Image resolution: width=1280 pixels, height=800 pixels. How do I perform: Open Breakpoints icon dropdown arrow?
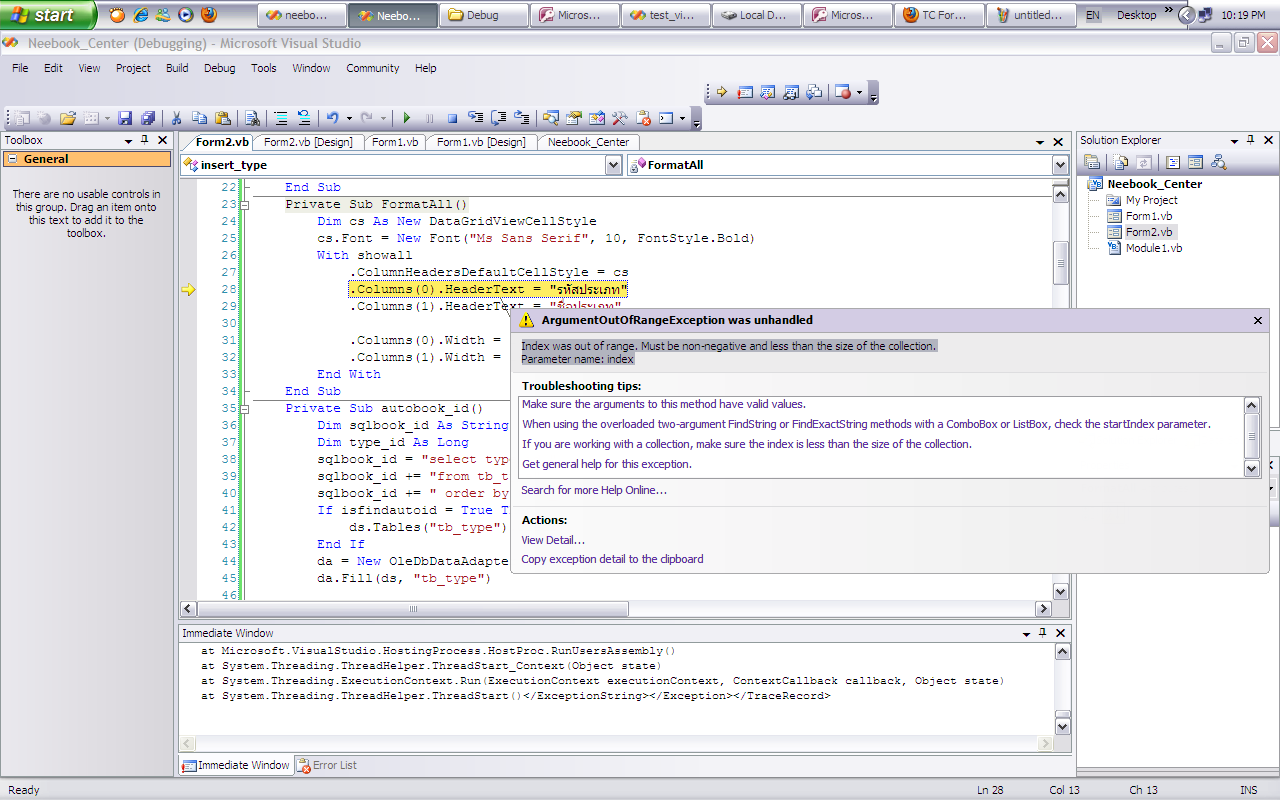[x=859, y=92]
